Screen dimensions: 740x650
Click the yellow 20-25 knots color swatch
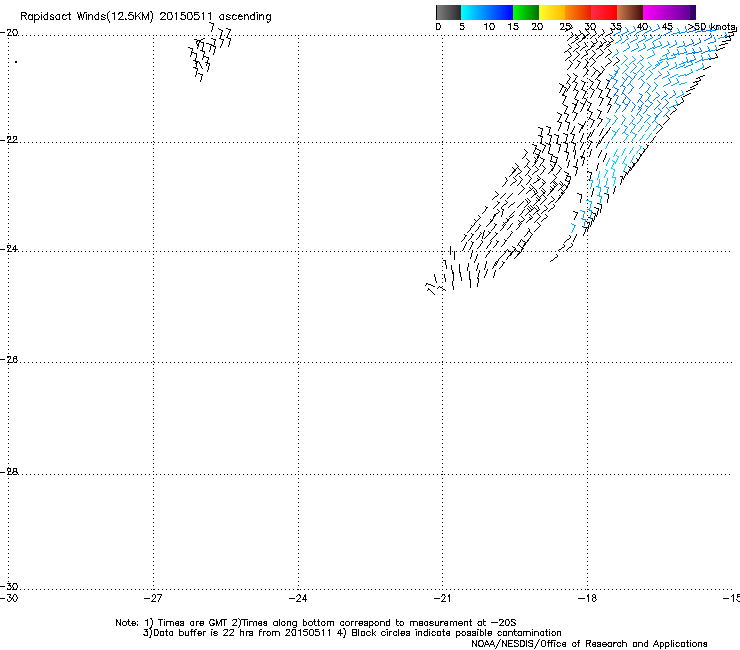[x=552, y=12]
